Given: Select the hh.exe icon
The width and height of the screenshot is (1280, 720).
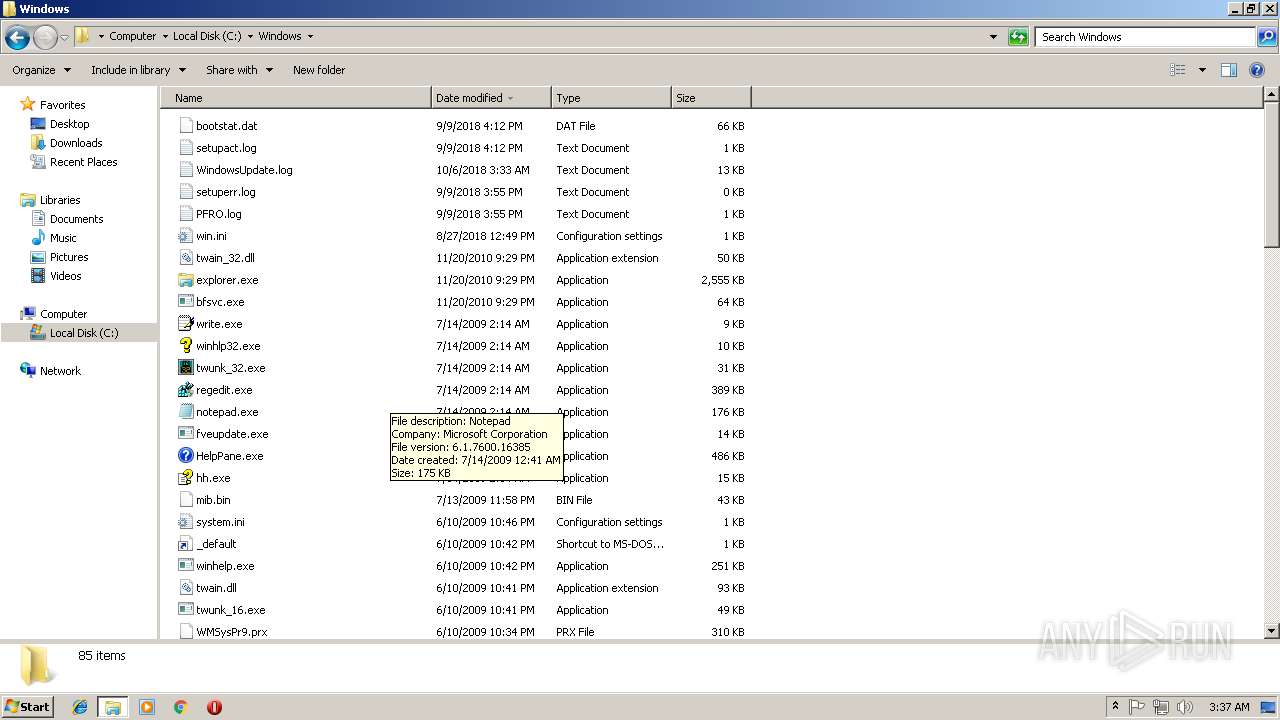Looking at the screenshot, I should (x=185, y=478).
